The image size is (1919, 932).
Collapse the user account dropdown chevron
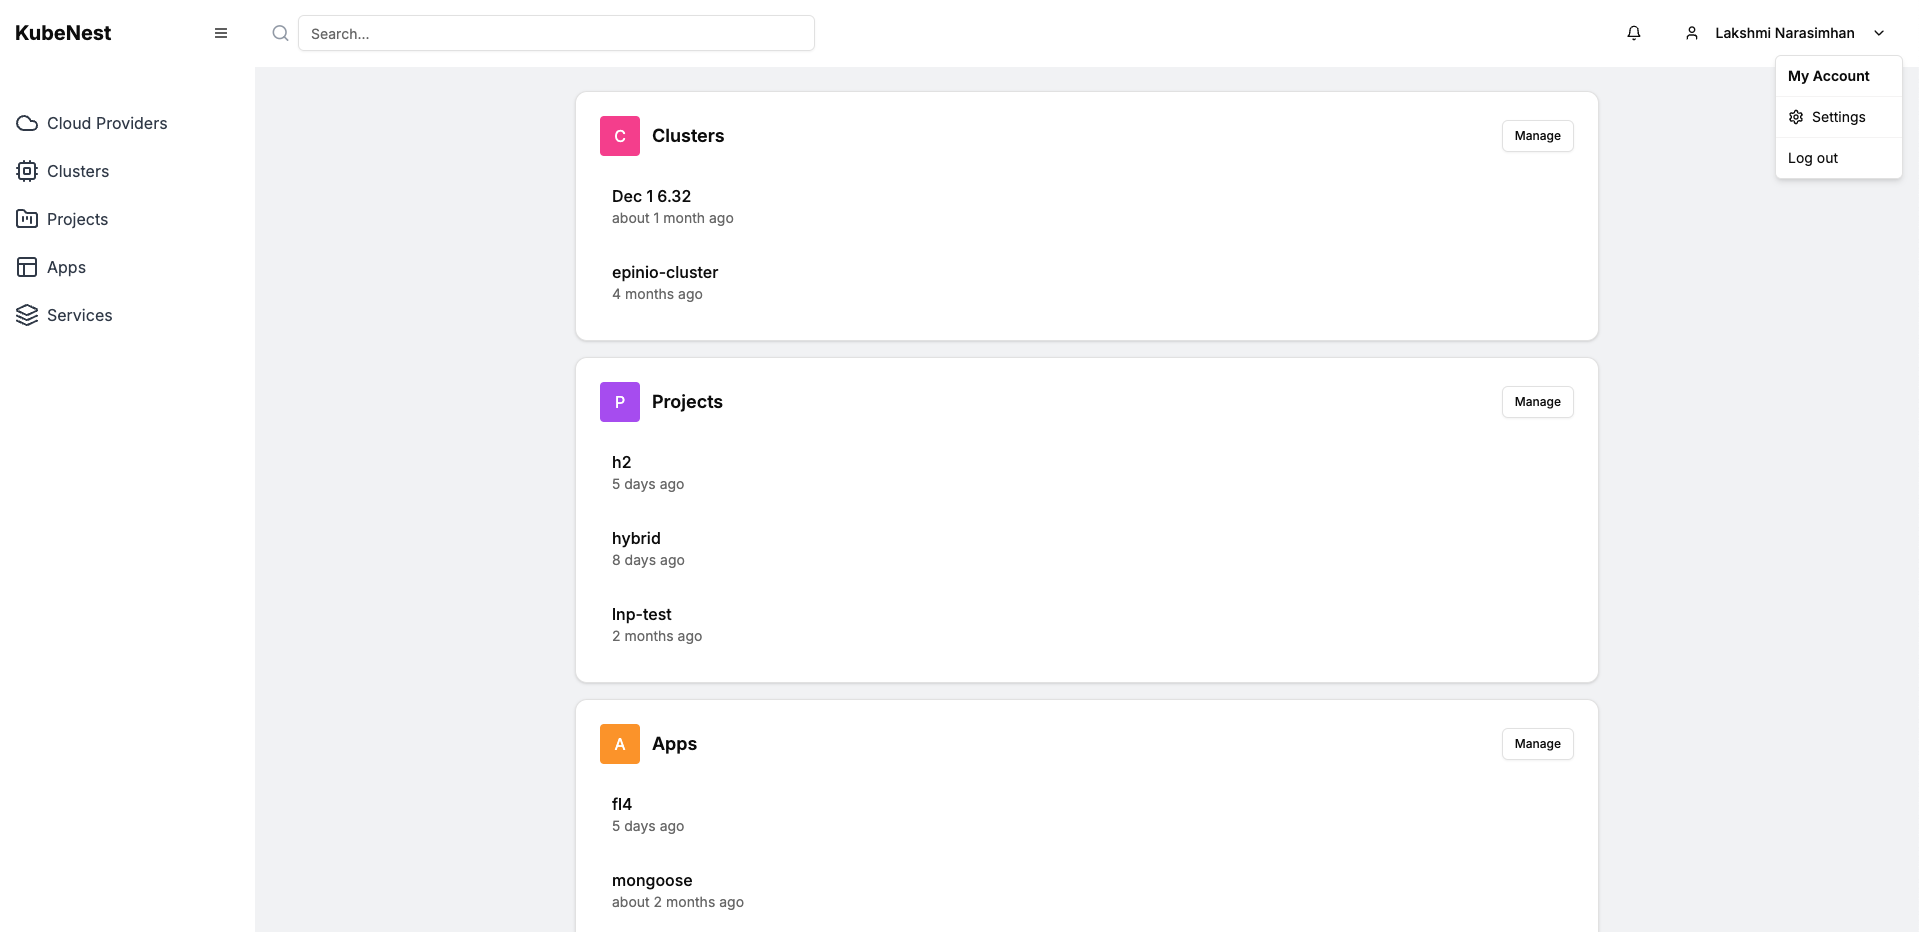1880,33
